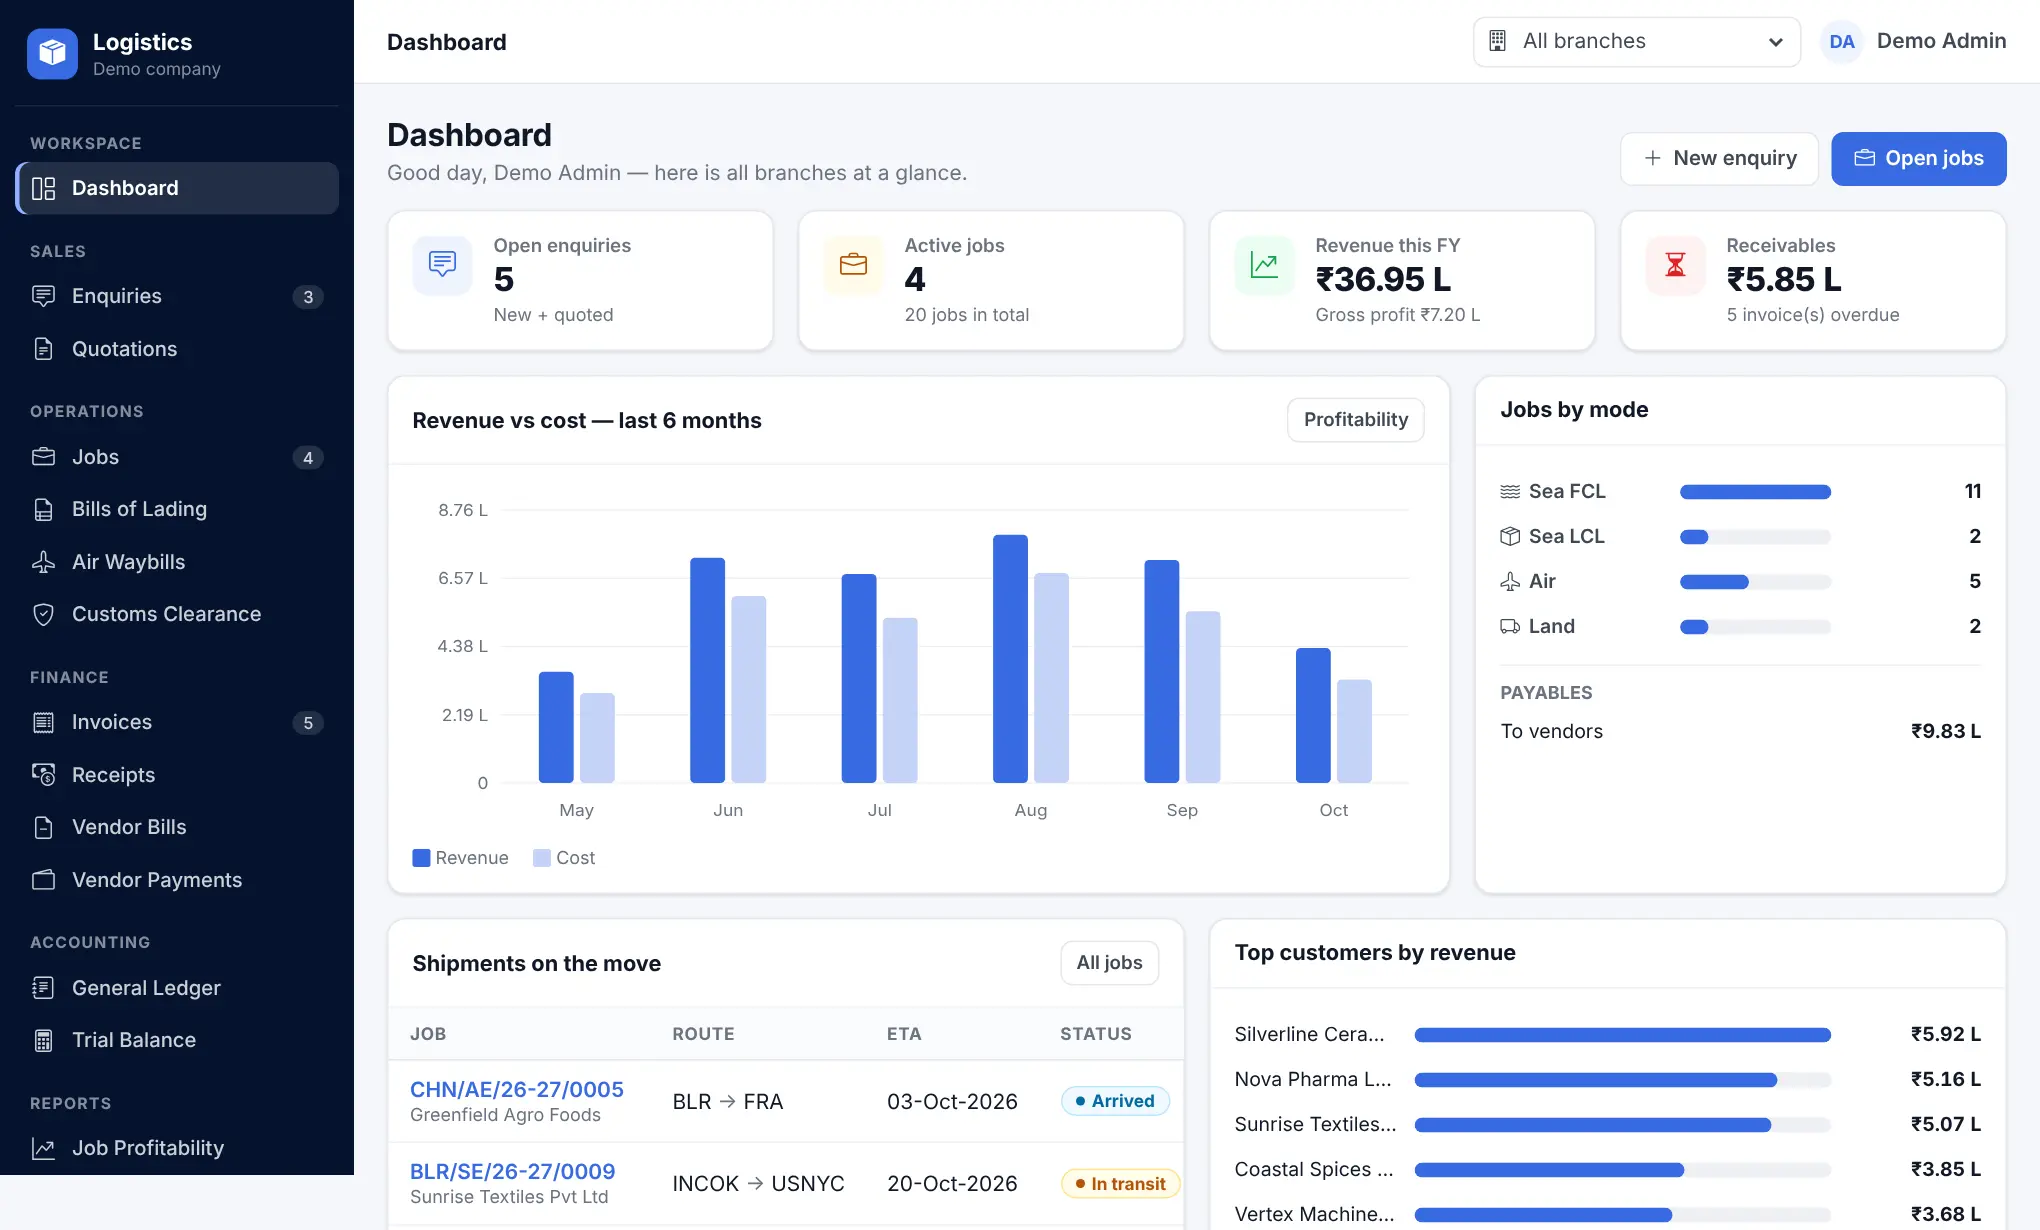Open job link CHN/AE/26-27/0005
This screenshot has width=2040, height=1230.
pos(517,1089)
